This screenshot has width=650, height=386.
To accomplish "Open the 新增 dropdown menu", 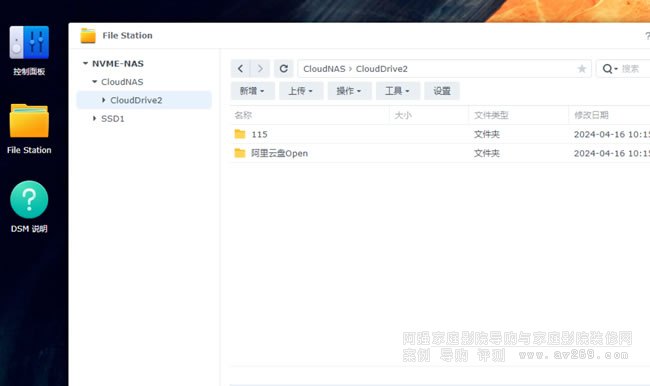I will [x=252, y=91].
